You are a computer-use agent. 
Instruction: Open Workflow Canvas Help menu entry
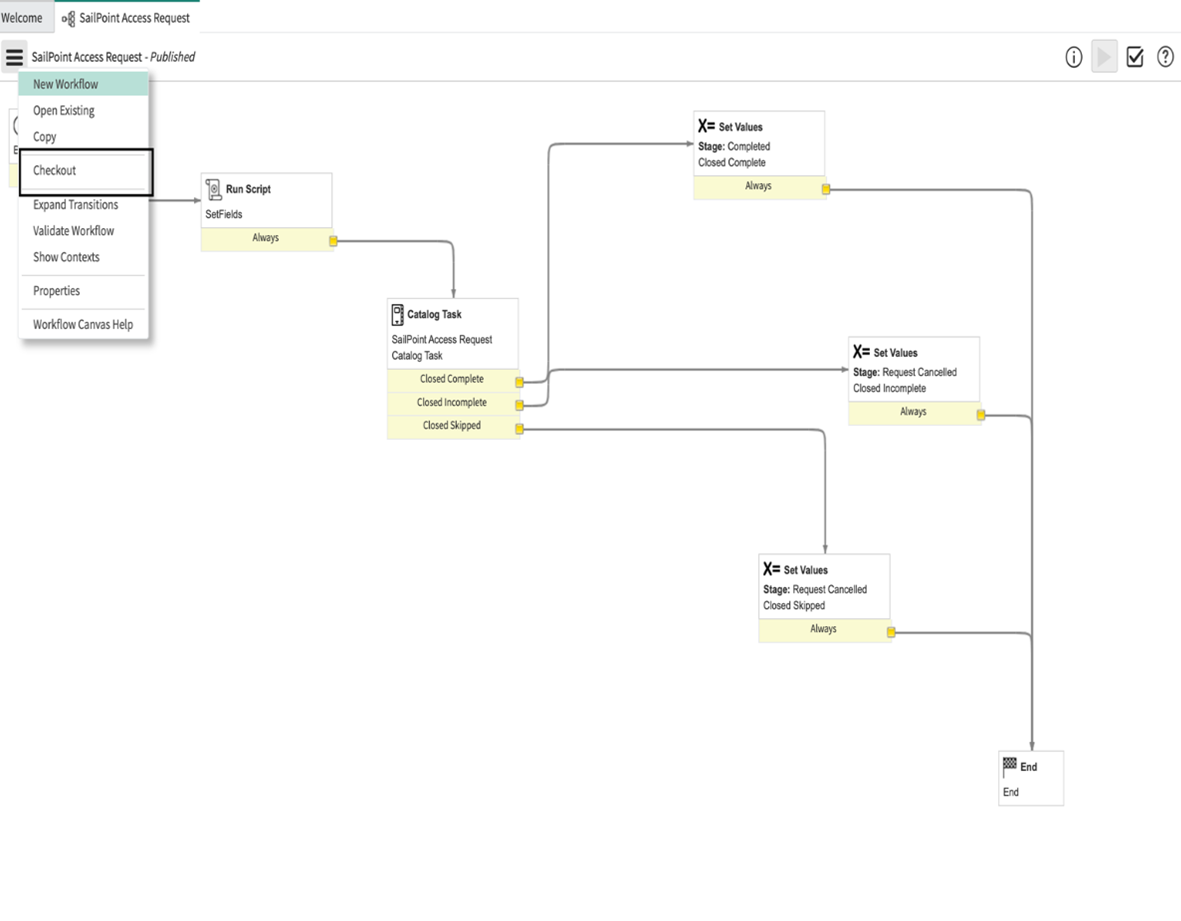(x=84, y=324)
